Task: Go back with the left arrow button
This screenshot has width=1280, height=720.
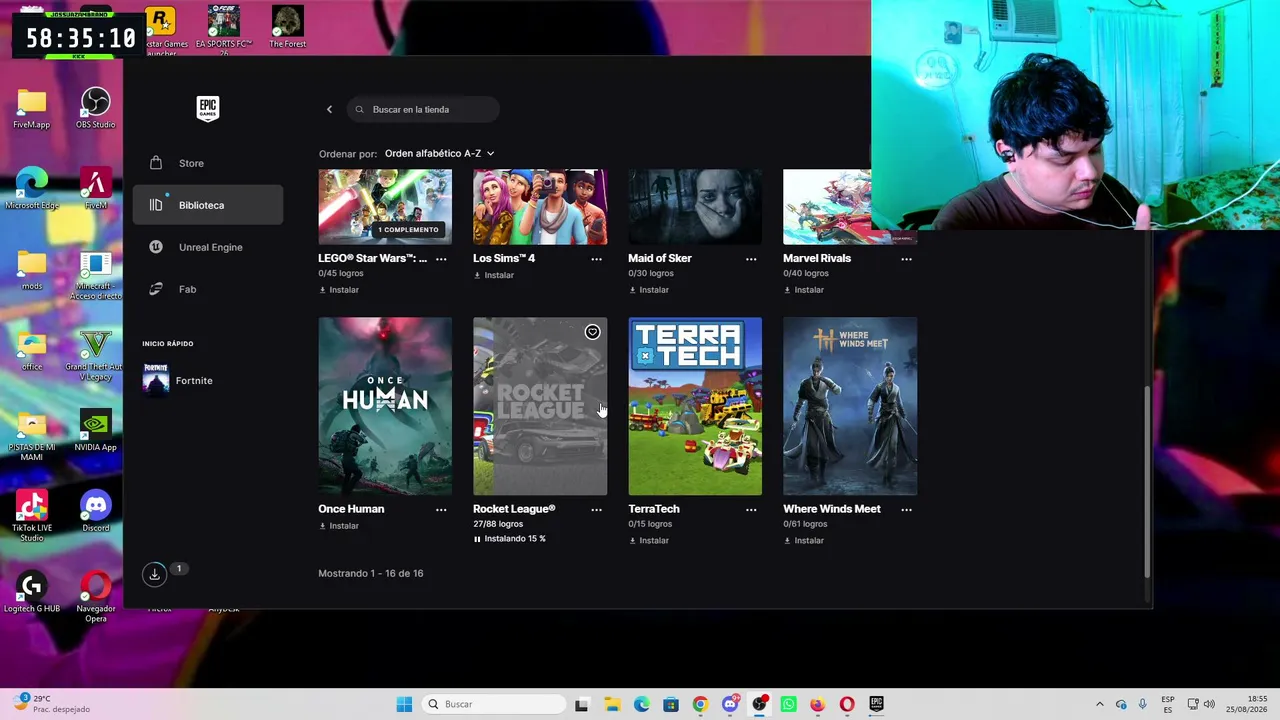Action: tap(329, 109)
